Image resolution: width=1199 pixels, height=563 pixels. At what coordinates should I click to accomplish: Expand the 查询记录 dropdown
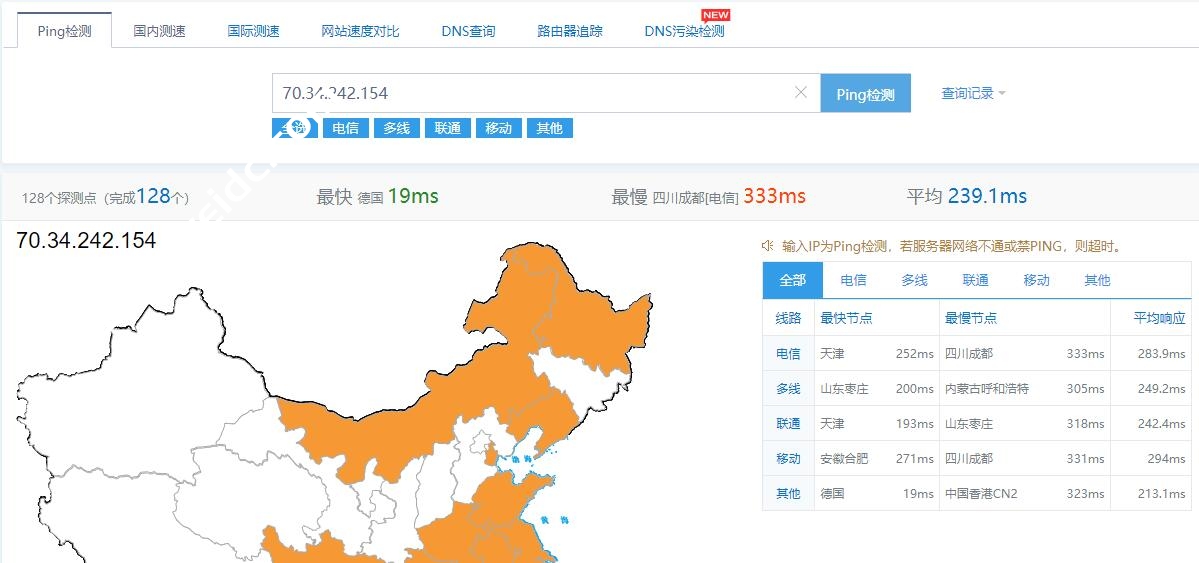click(x=973, y=93)
